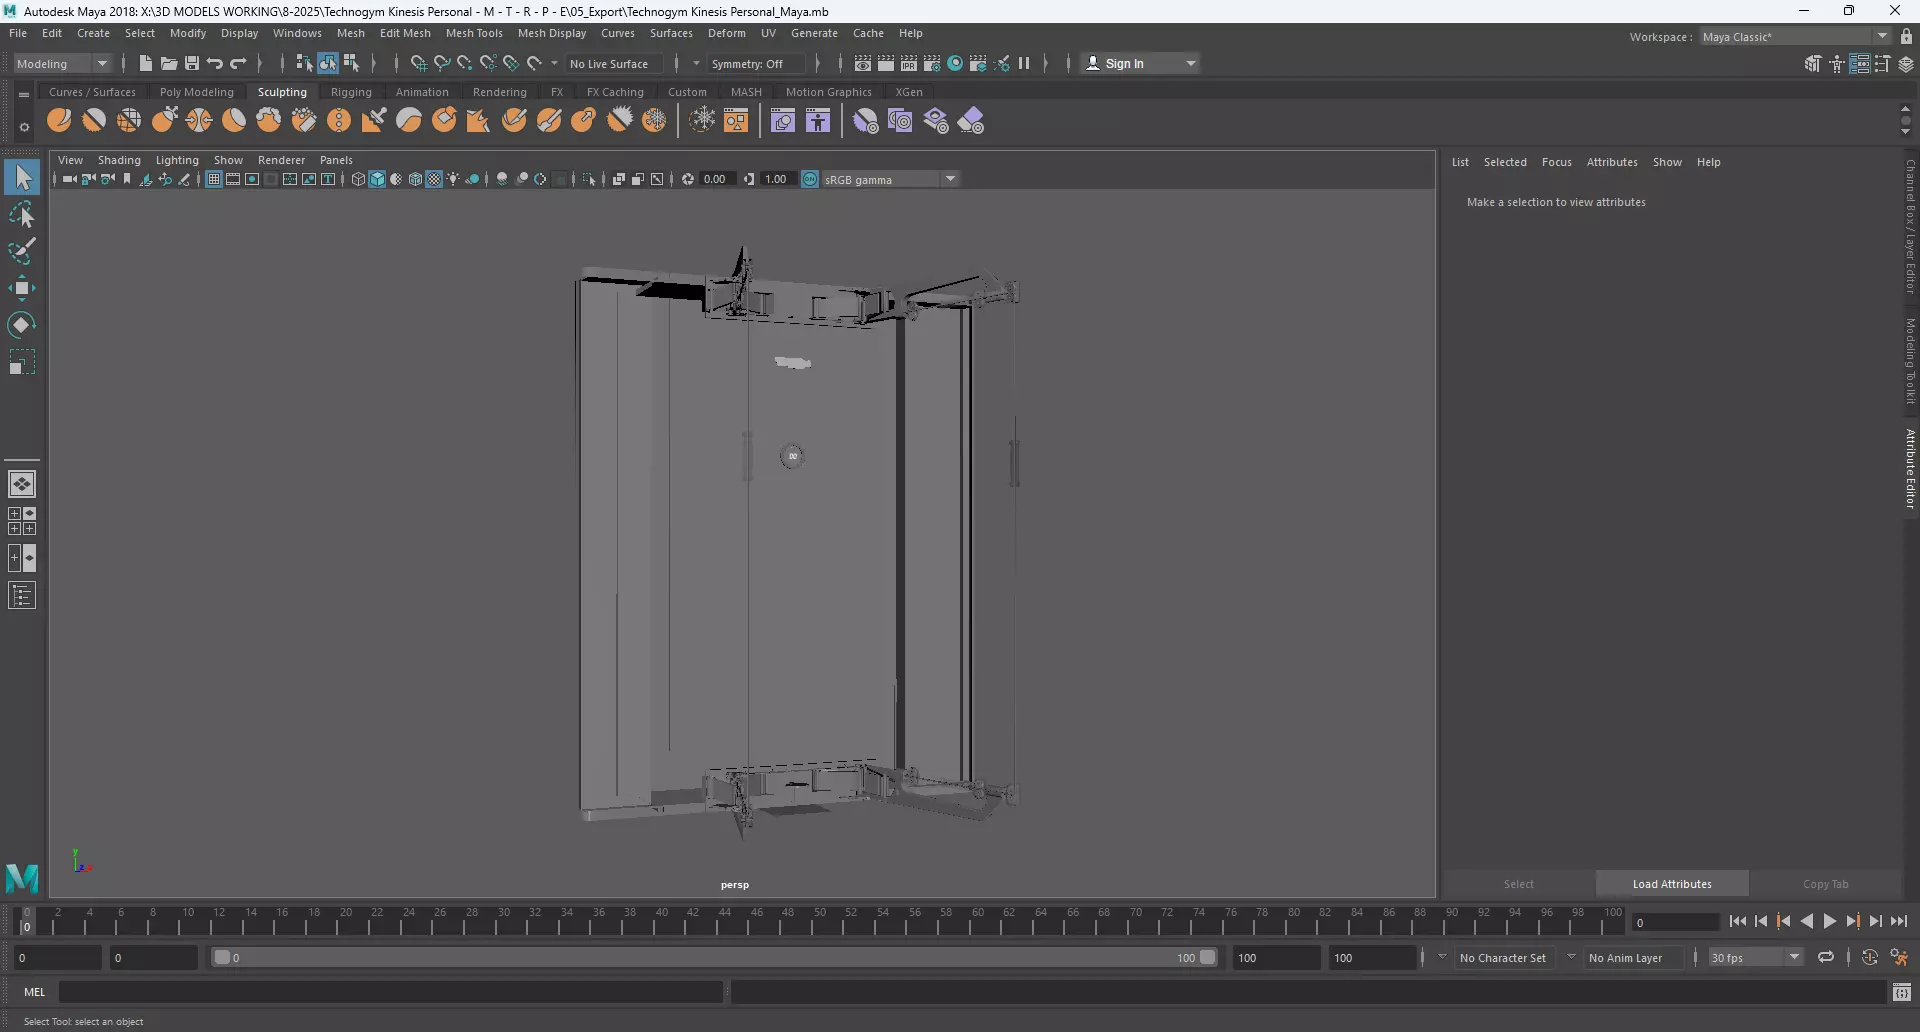This screenshot has height=1032, width=1920.
Task: Select the Sculpt tool on the shelf
Action: coord(59,121)
